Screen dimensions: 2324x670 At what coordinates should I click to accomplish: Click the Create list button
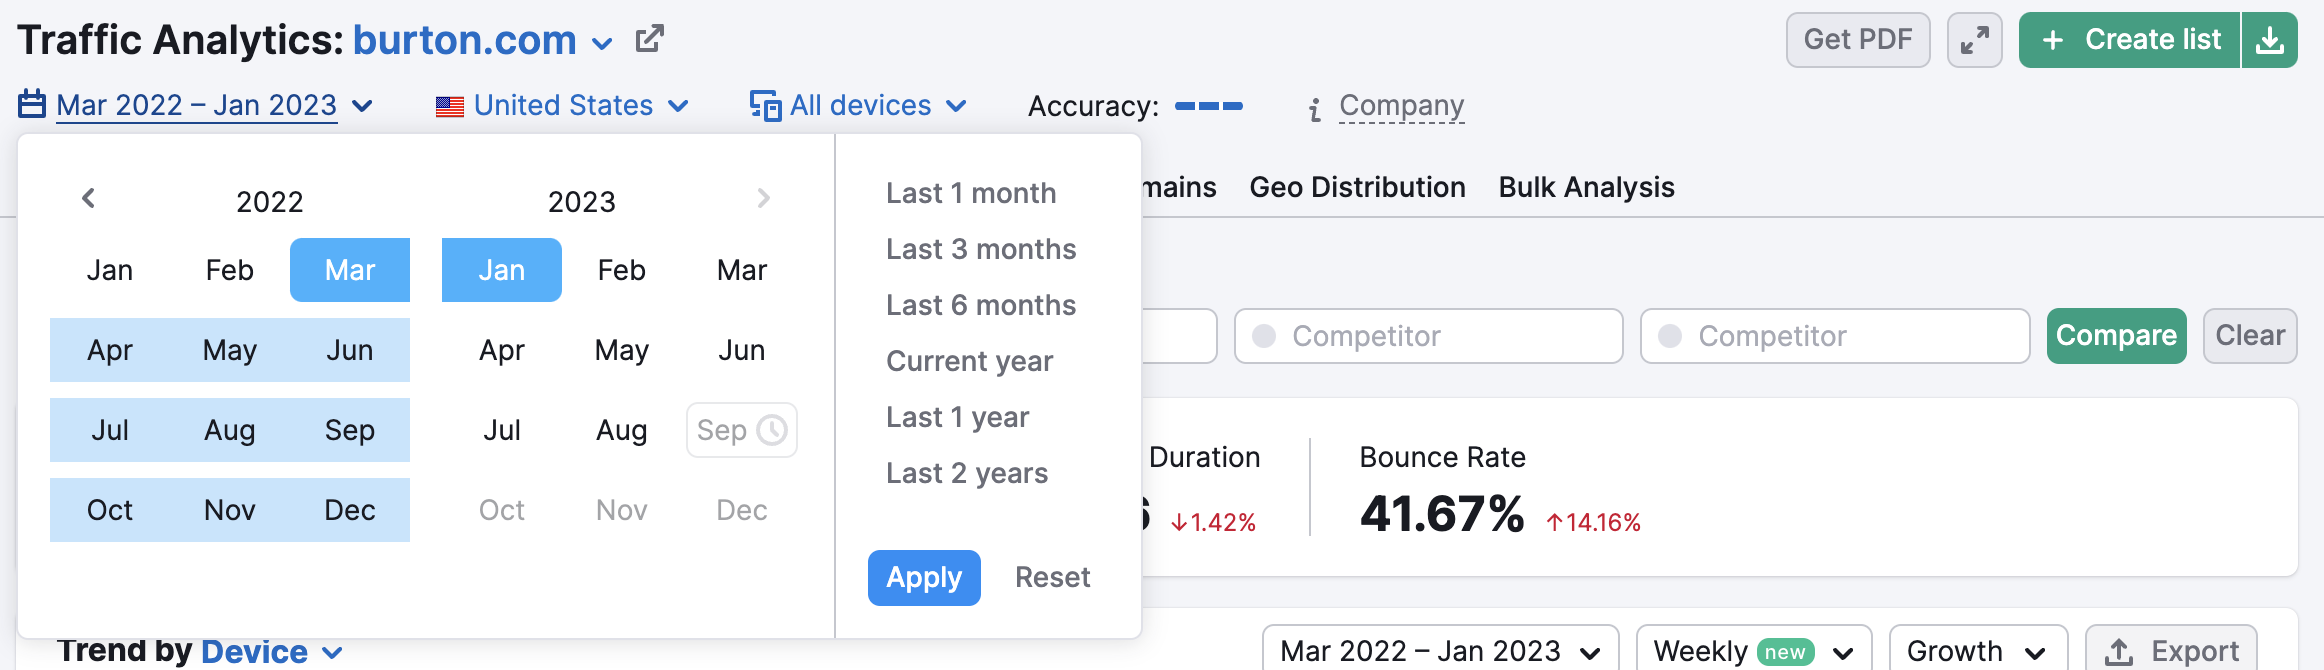pyautogui.click(x=2130, y=40)
